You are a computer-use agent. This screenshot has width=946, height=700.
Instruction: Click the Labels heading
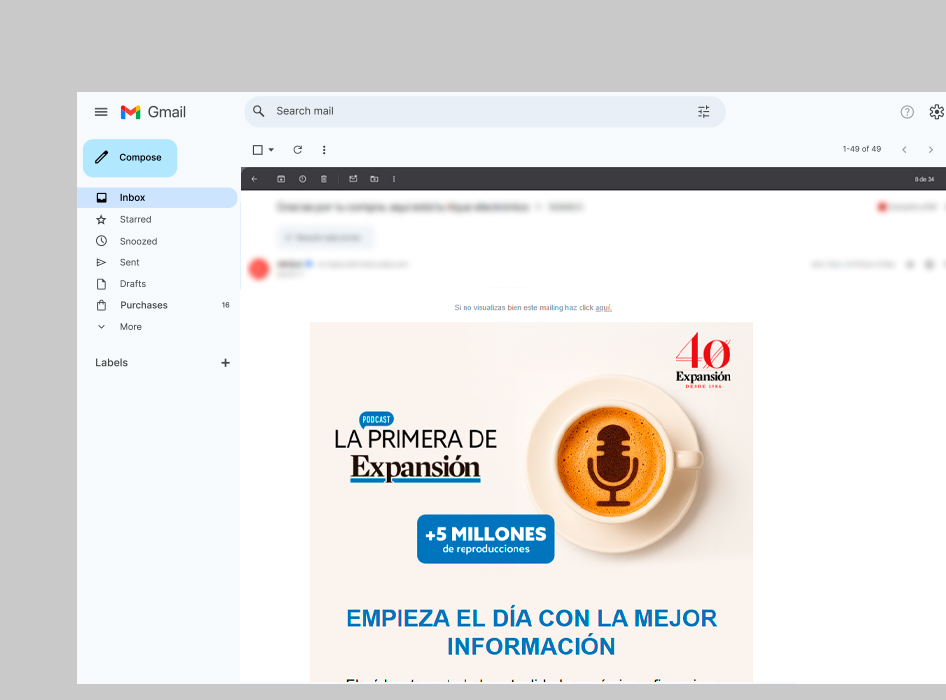(x=112, y=363)
